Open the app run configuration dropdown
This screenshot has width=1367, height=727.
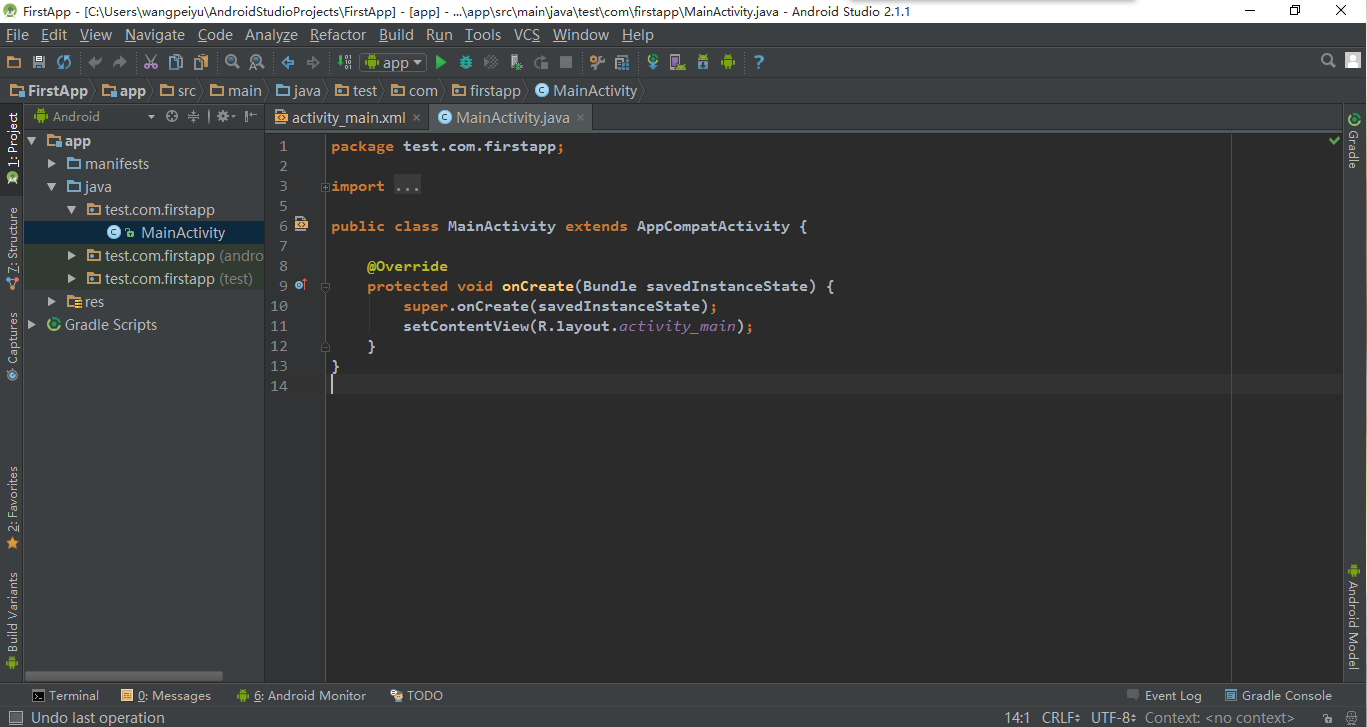394,62
